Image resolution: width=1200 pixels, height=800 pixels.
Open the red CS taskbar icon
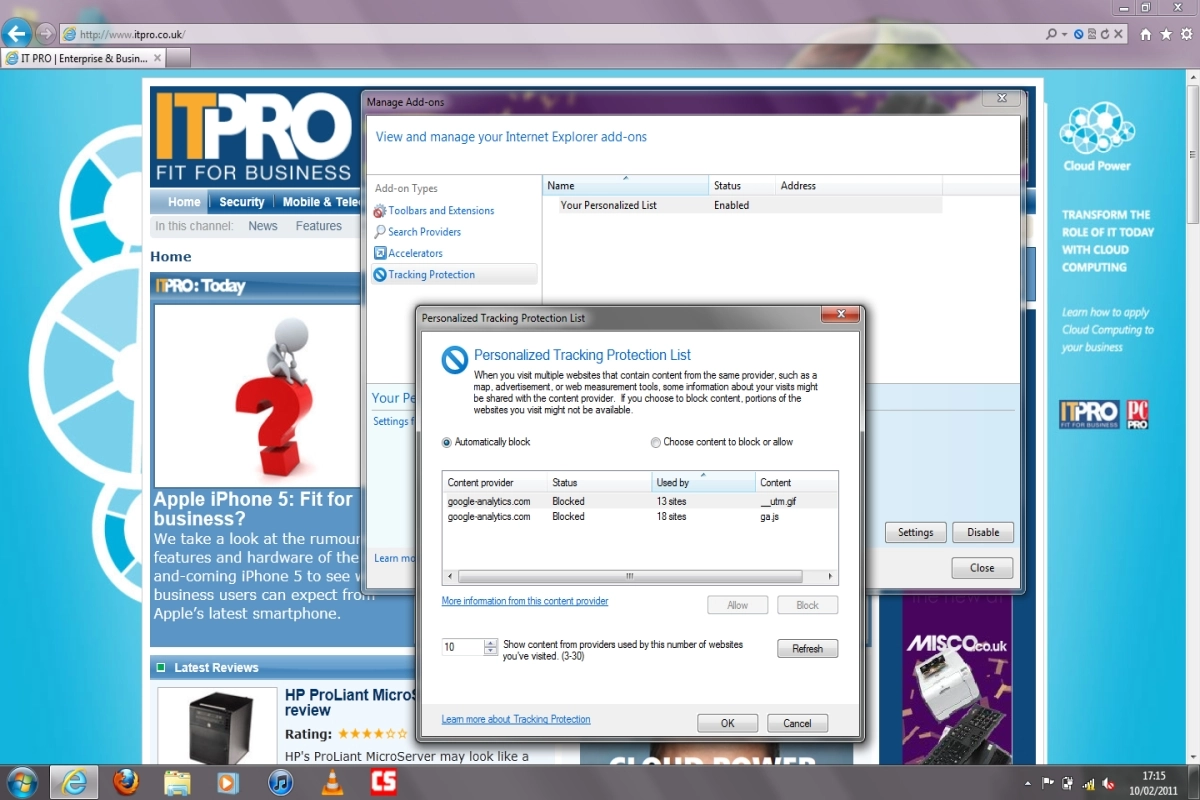point(383,782)
